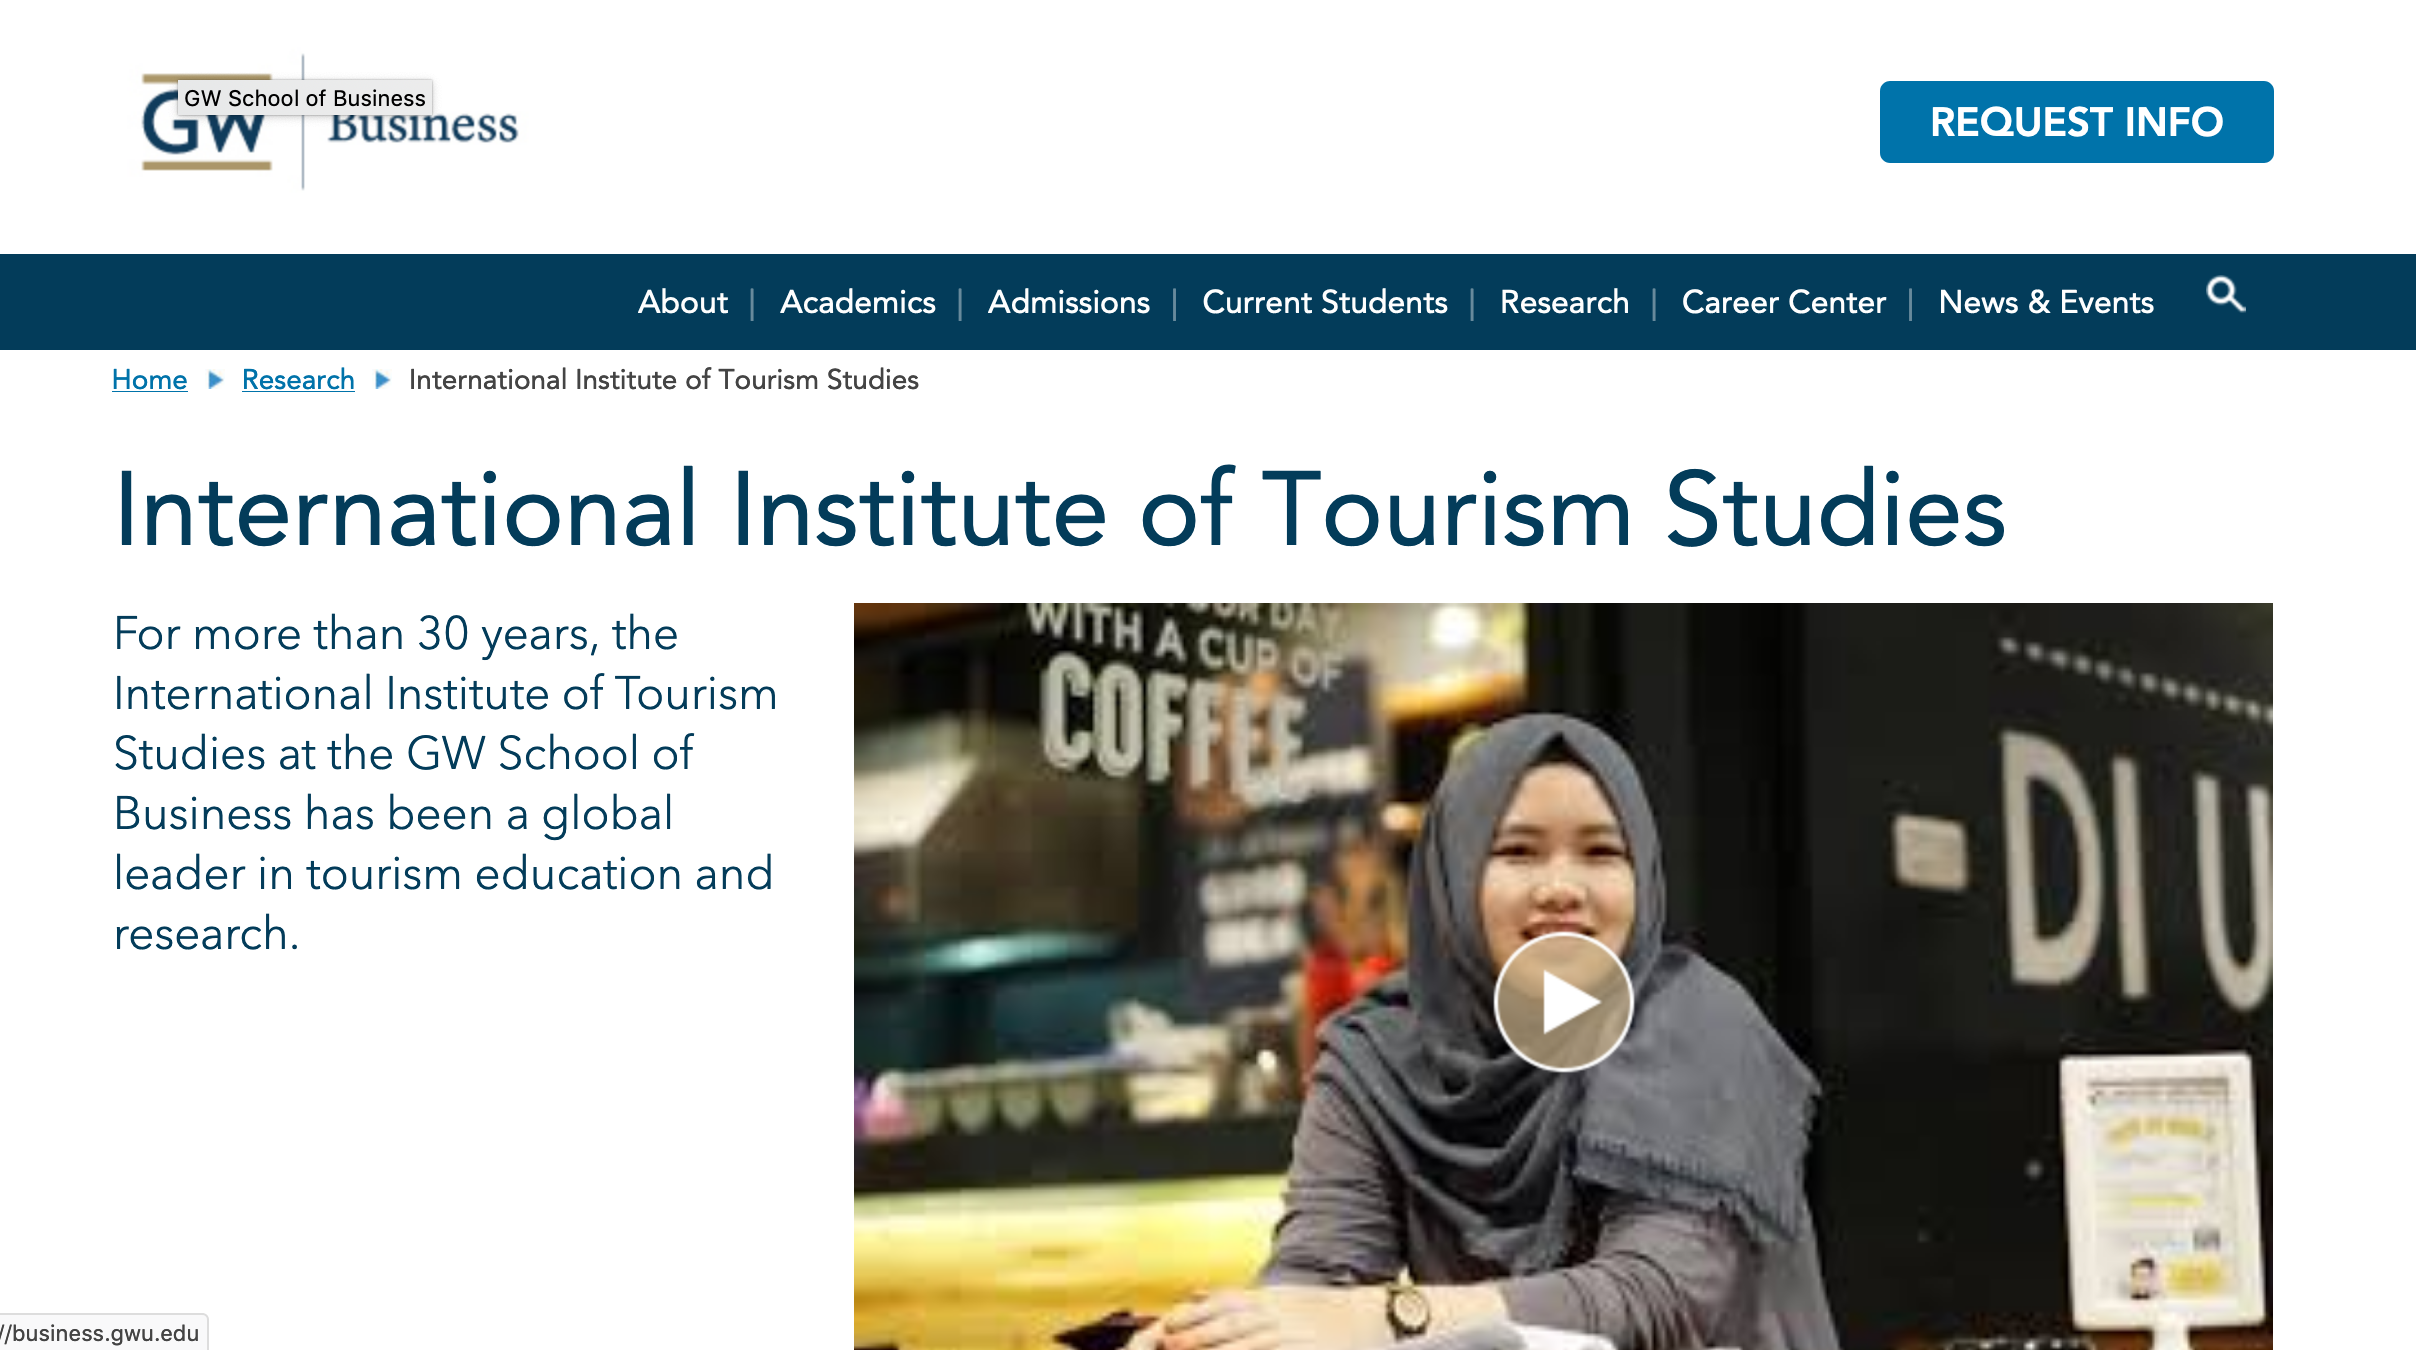Open the News & Events menu
Viewport: 2416px width, 1350px height.
tap(2046, 302)
